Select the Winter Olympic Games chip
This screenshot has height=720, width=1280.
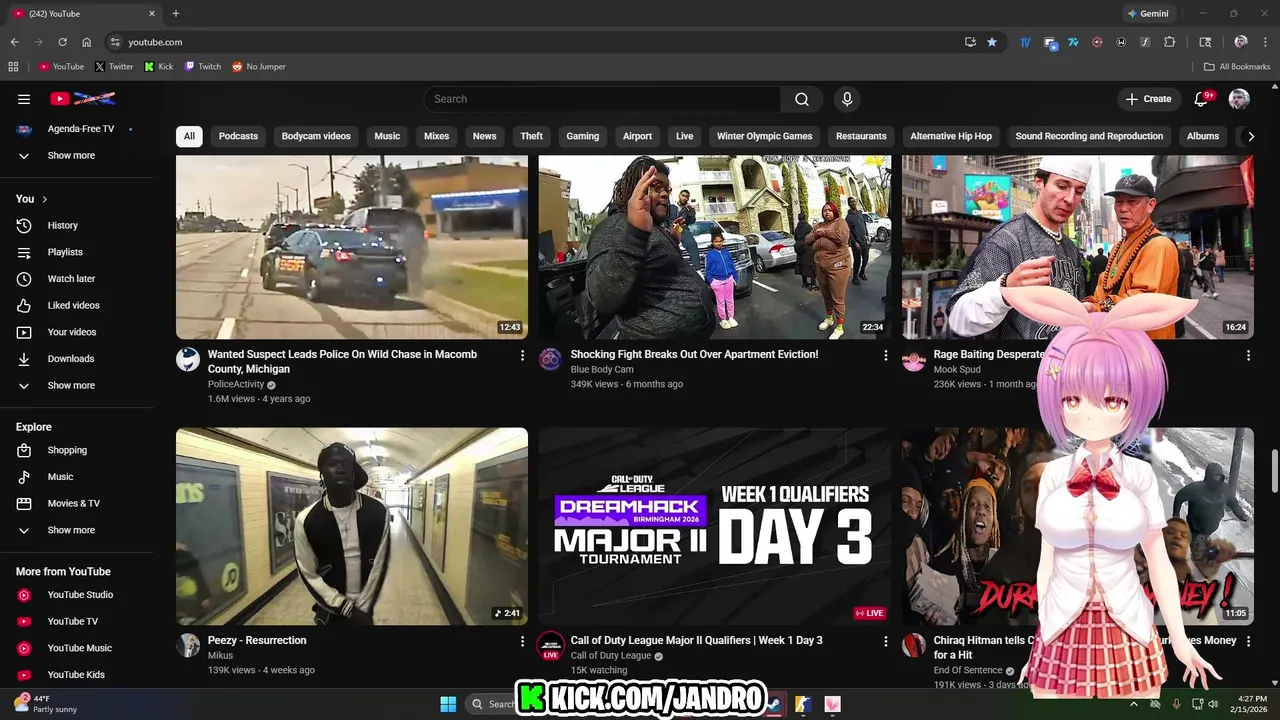click(765, 136)
